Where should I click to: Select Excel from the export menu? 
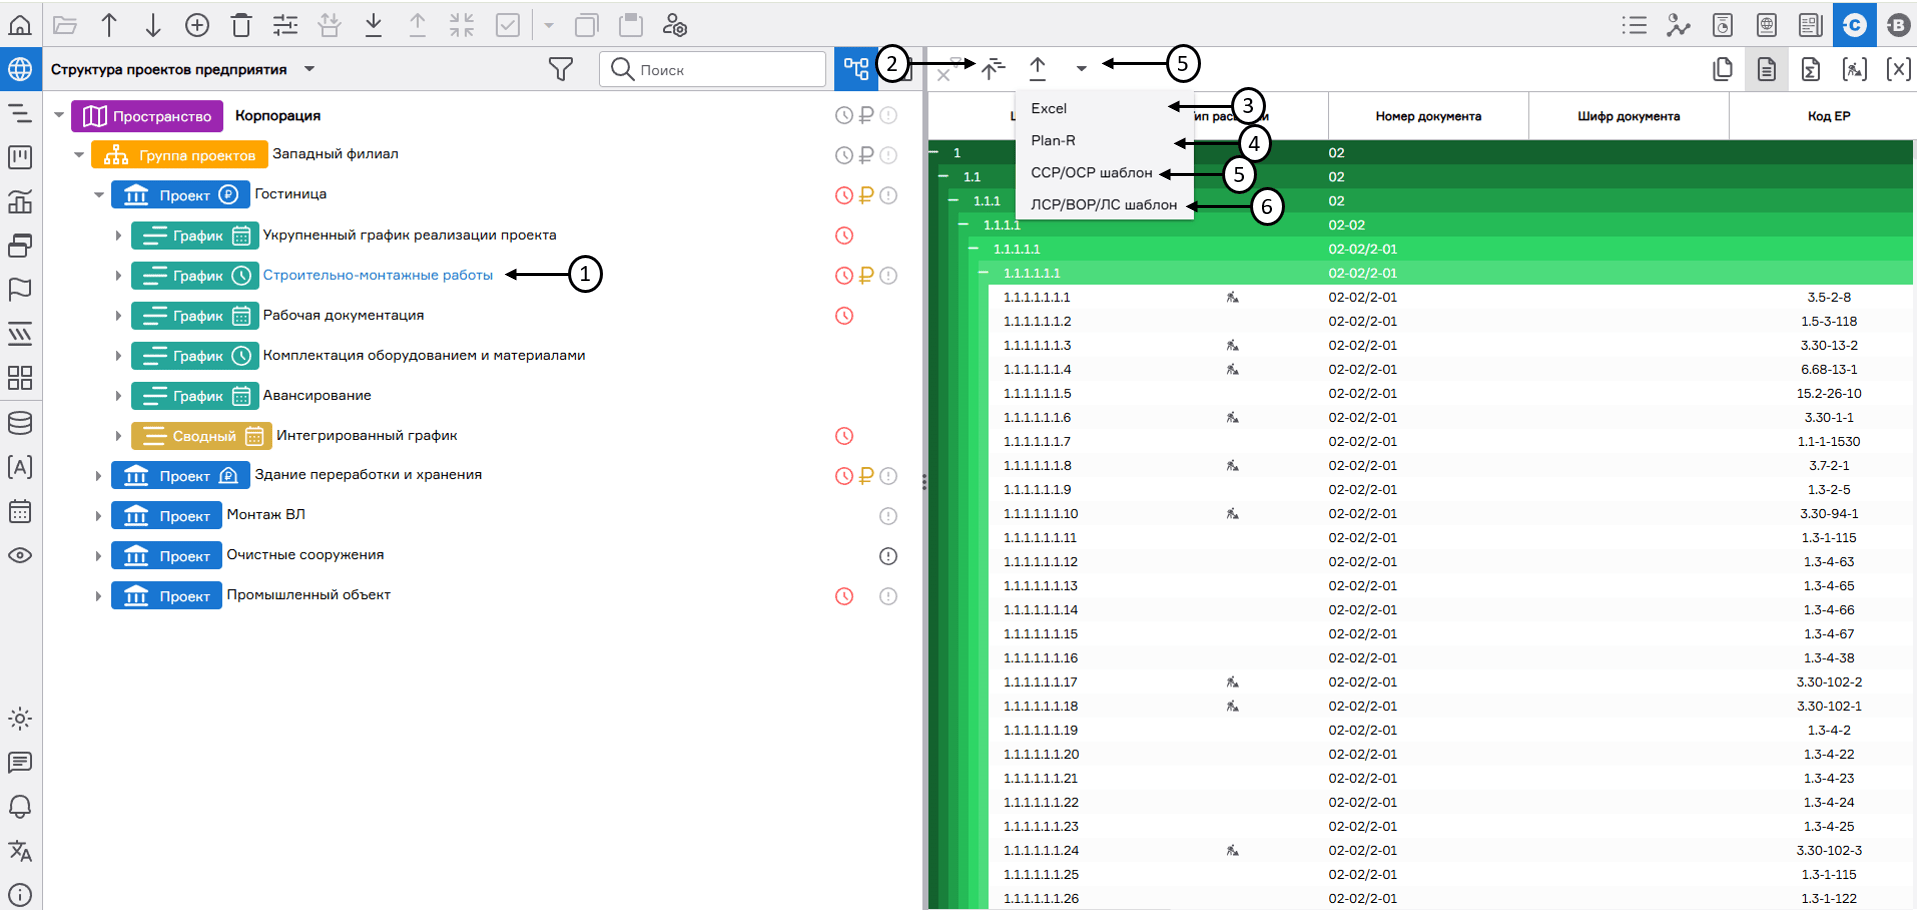pos(1049,108)
